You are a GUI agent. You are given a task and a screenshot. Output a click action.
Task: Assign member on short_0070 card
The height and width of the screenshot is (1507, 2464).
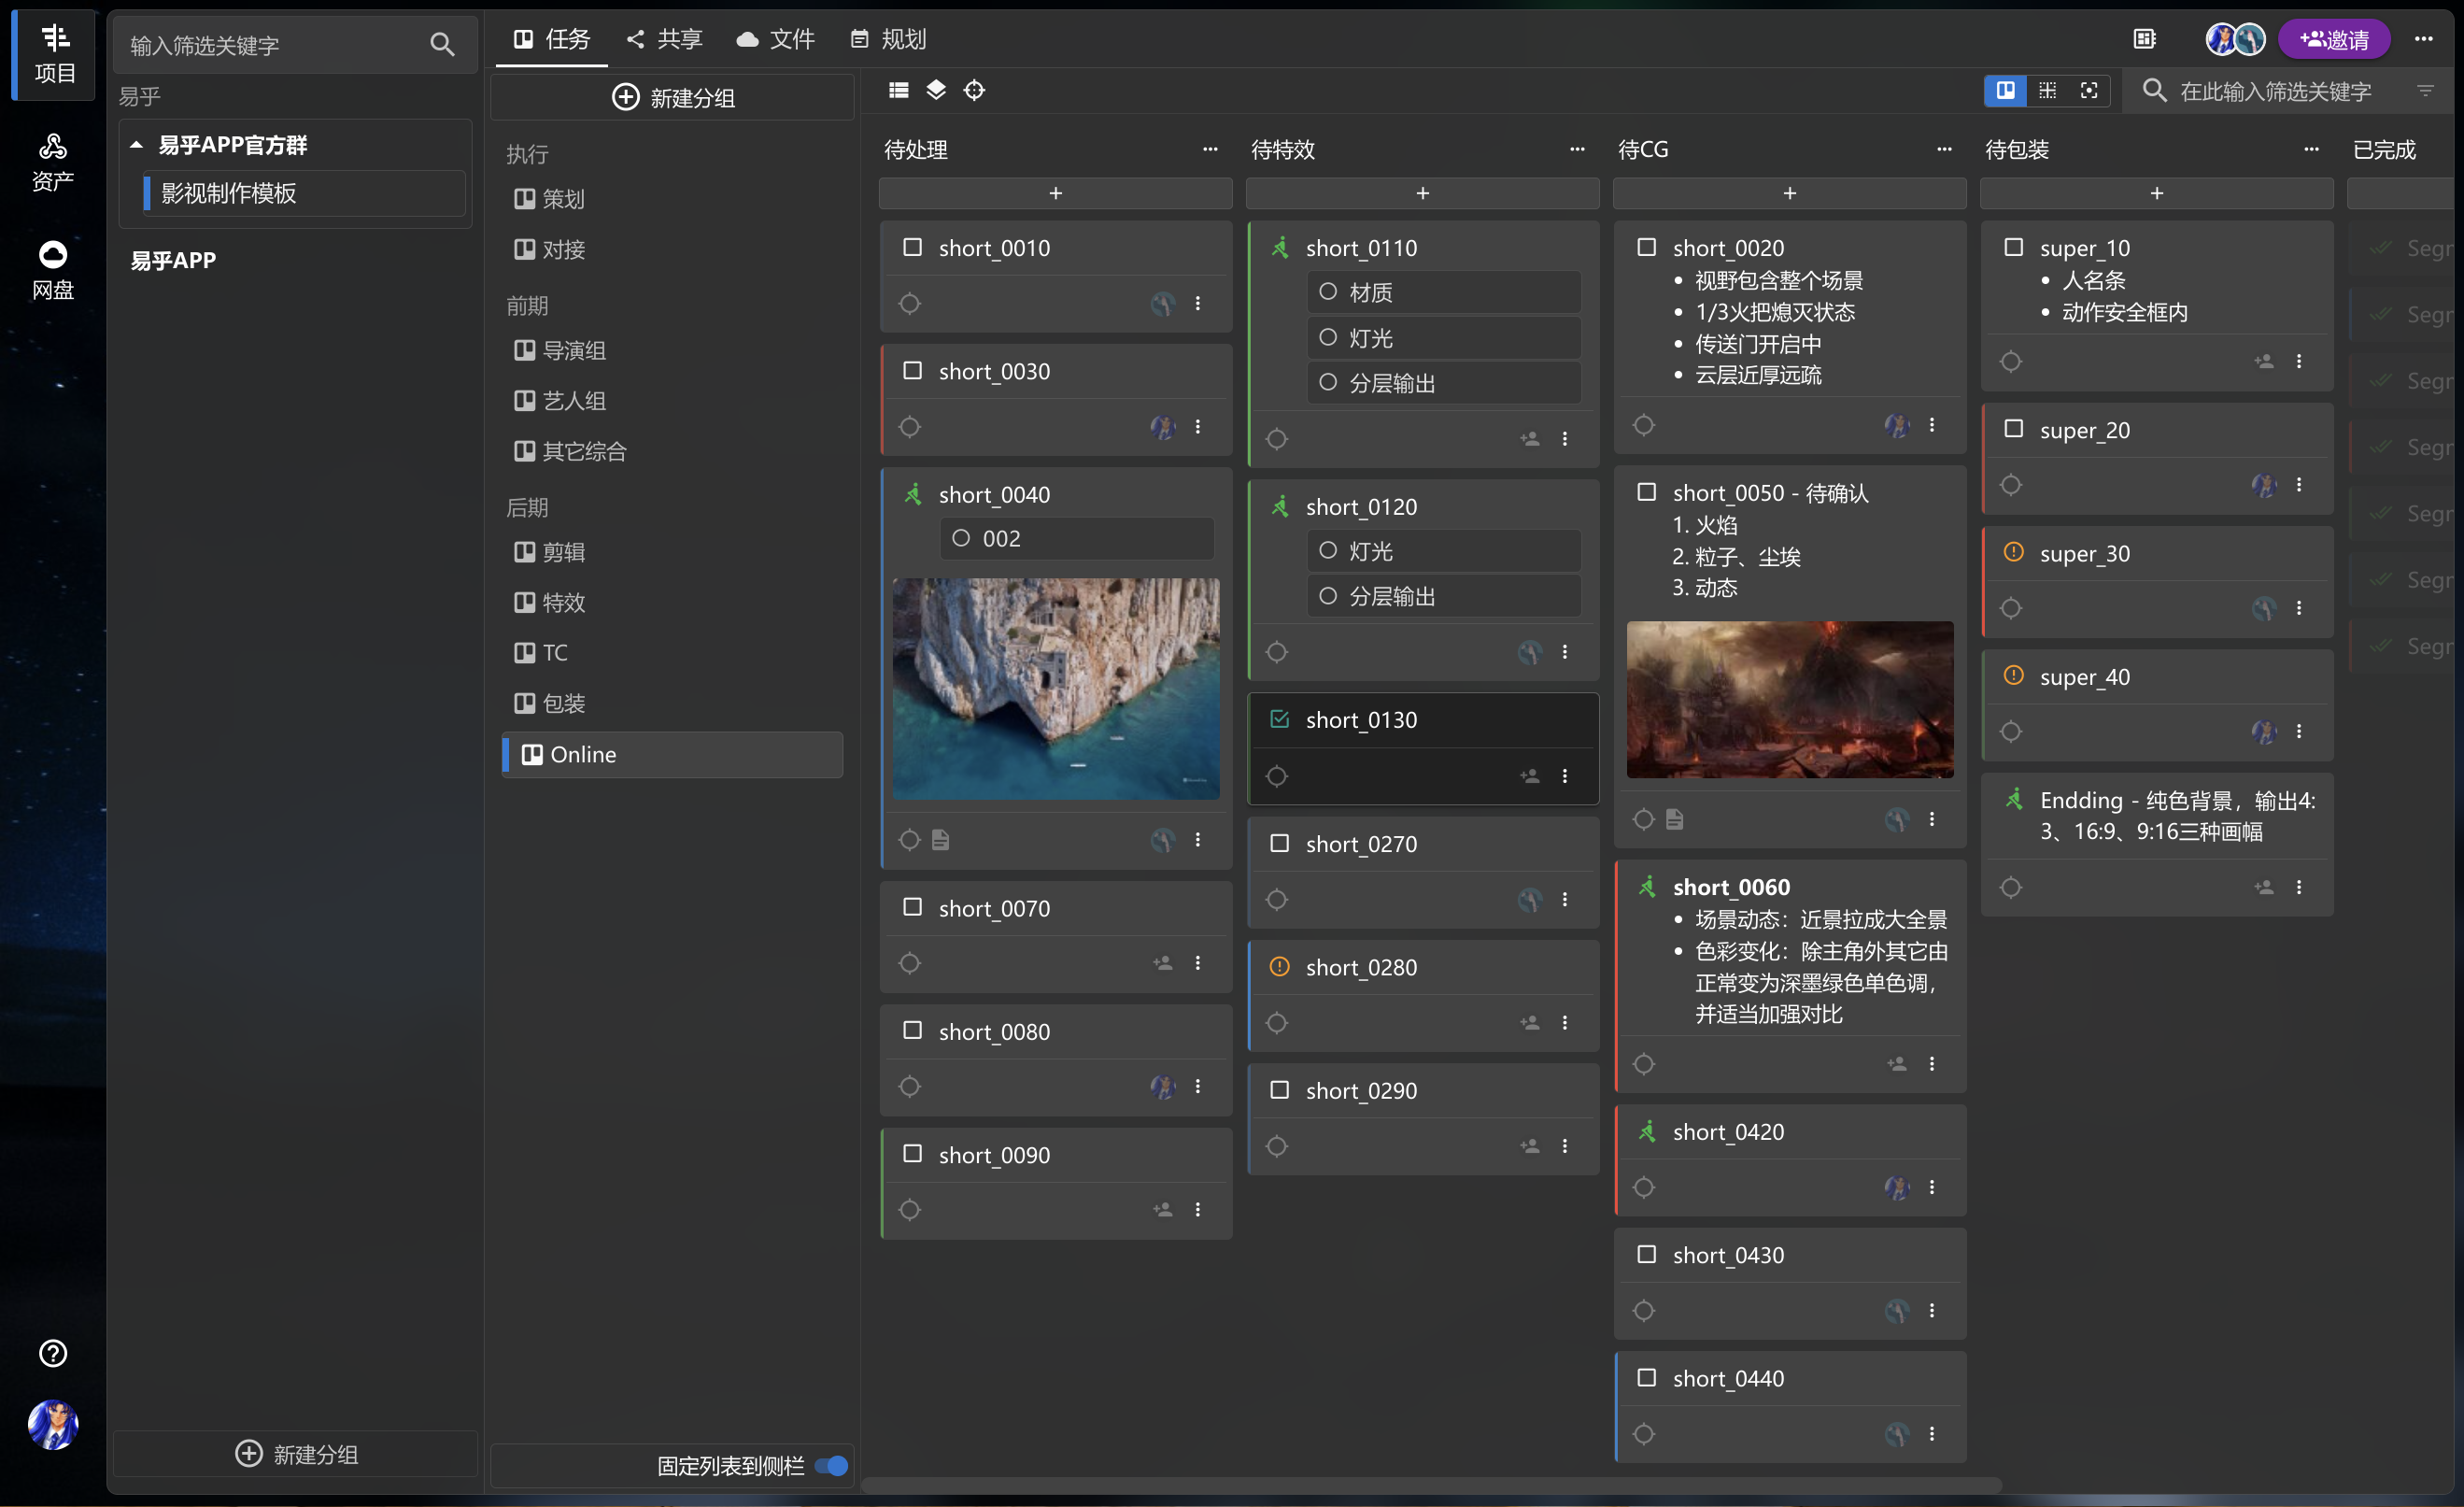tap(1162, 962)
